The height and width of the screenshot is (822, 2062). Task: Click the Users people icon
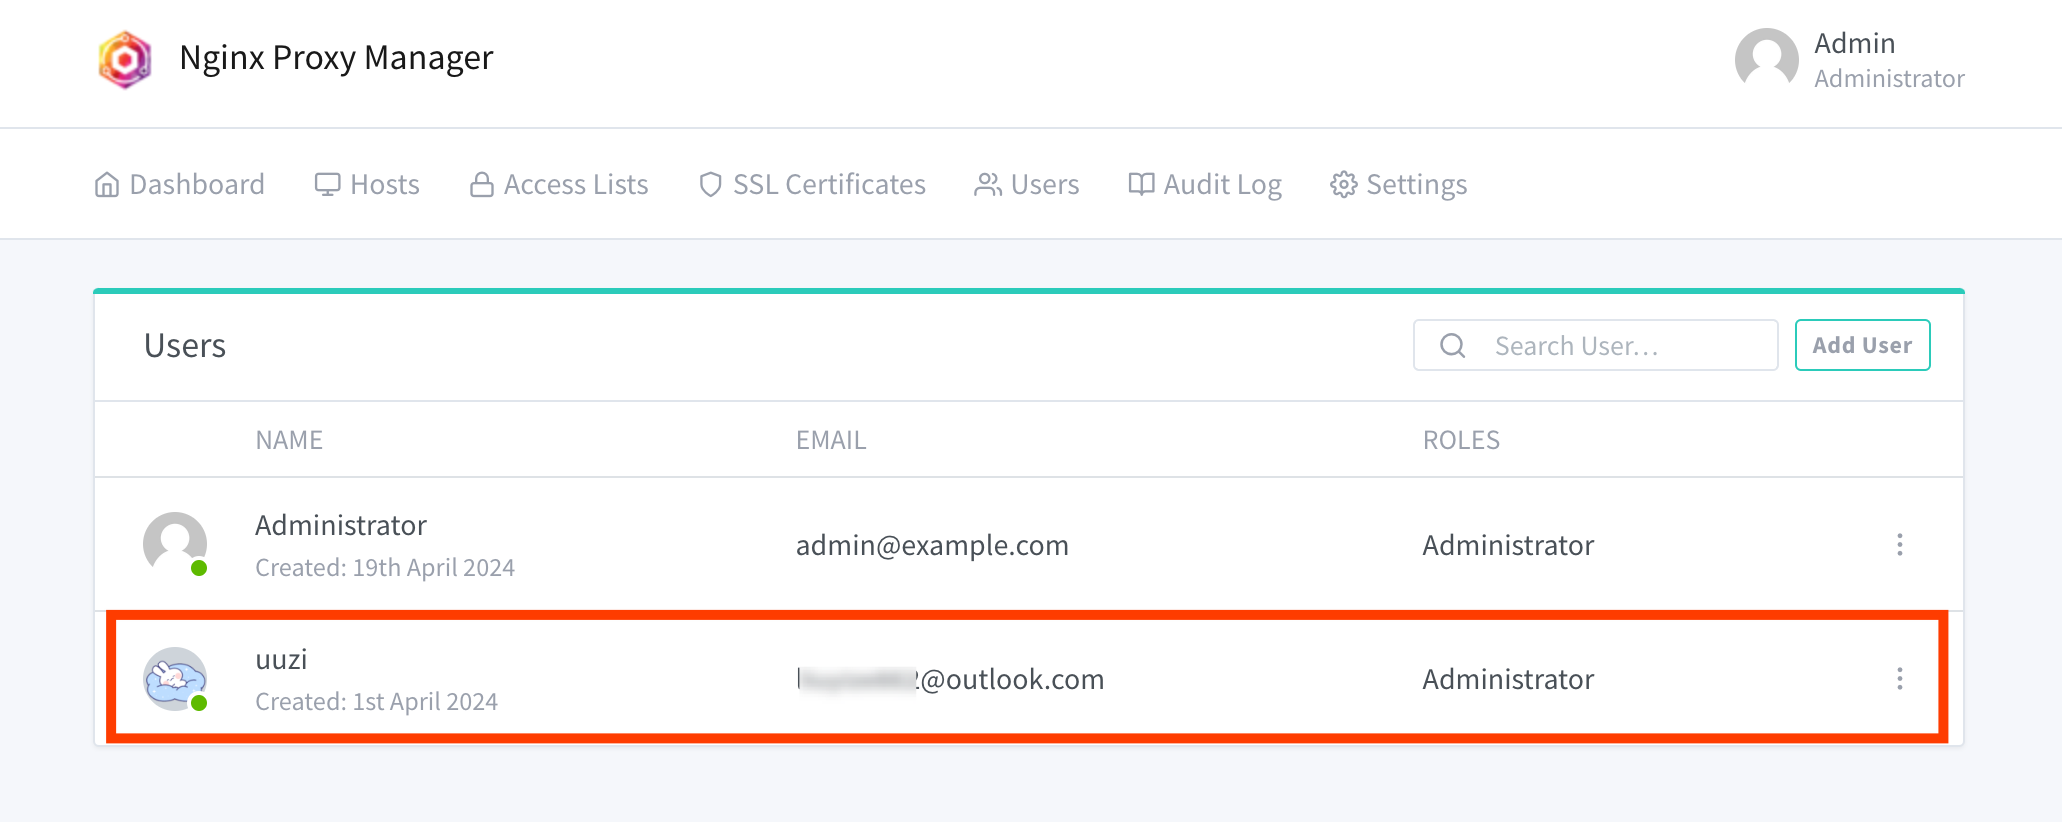click(988, 185)
